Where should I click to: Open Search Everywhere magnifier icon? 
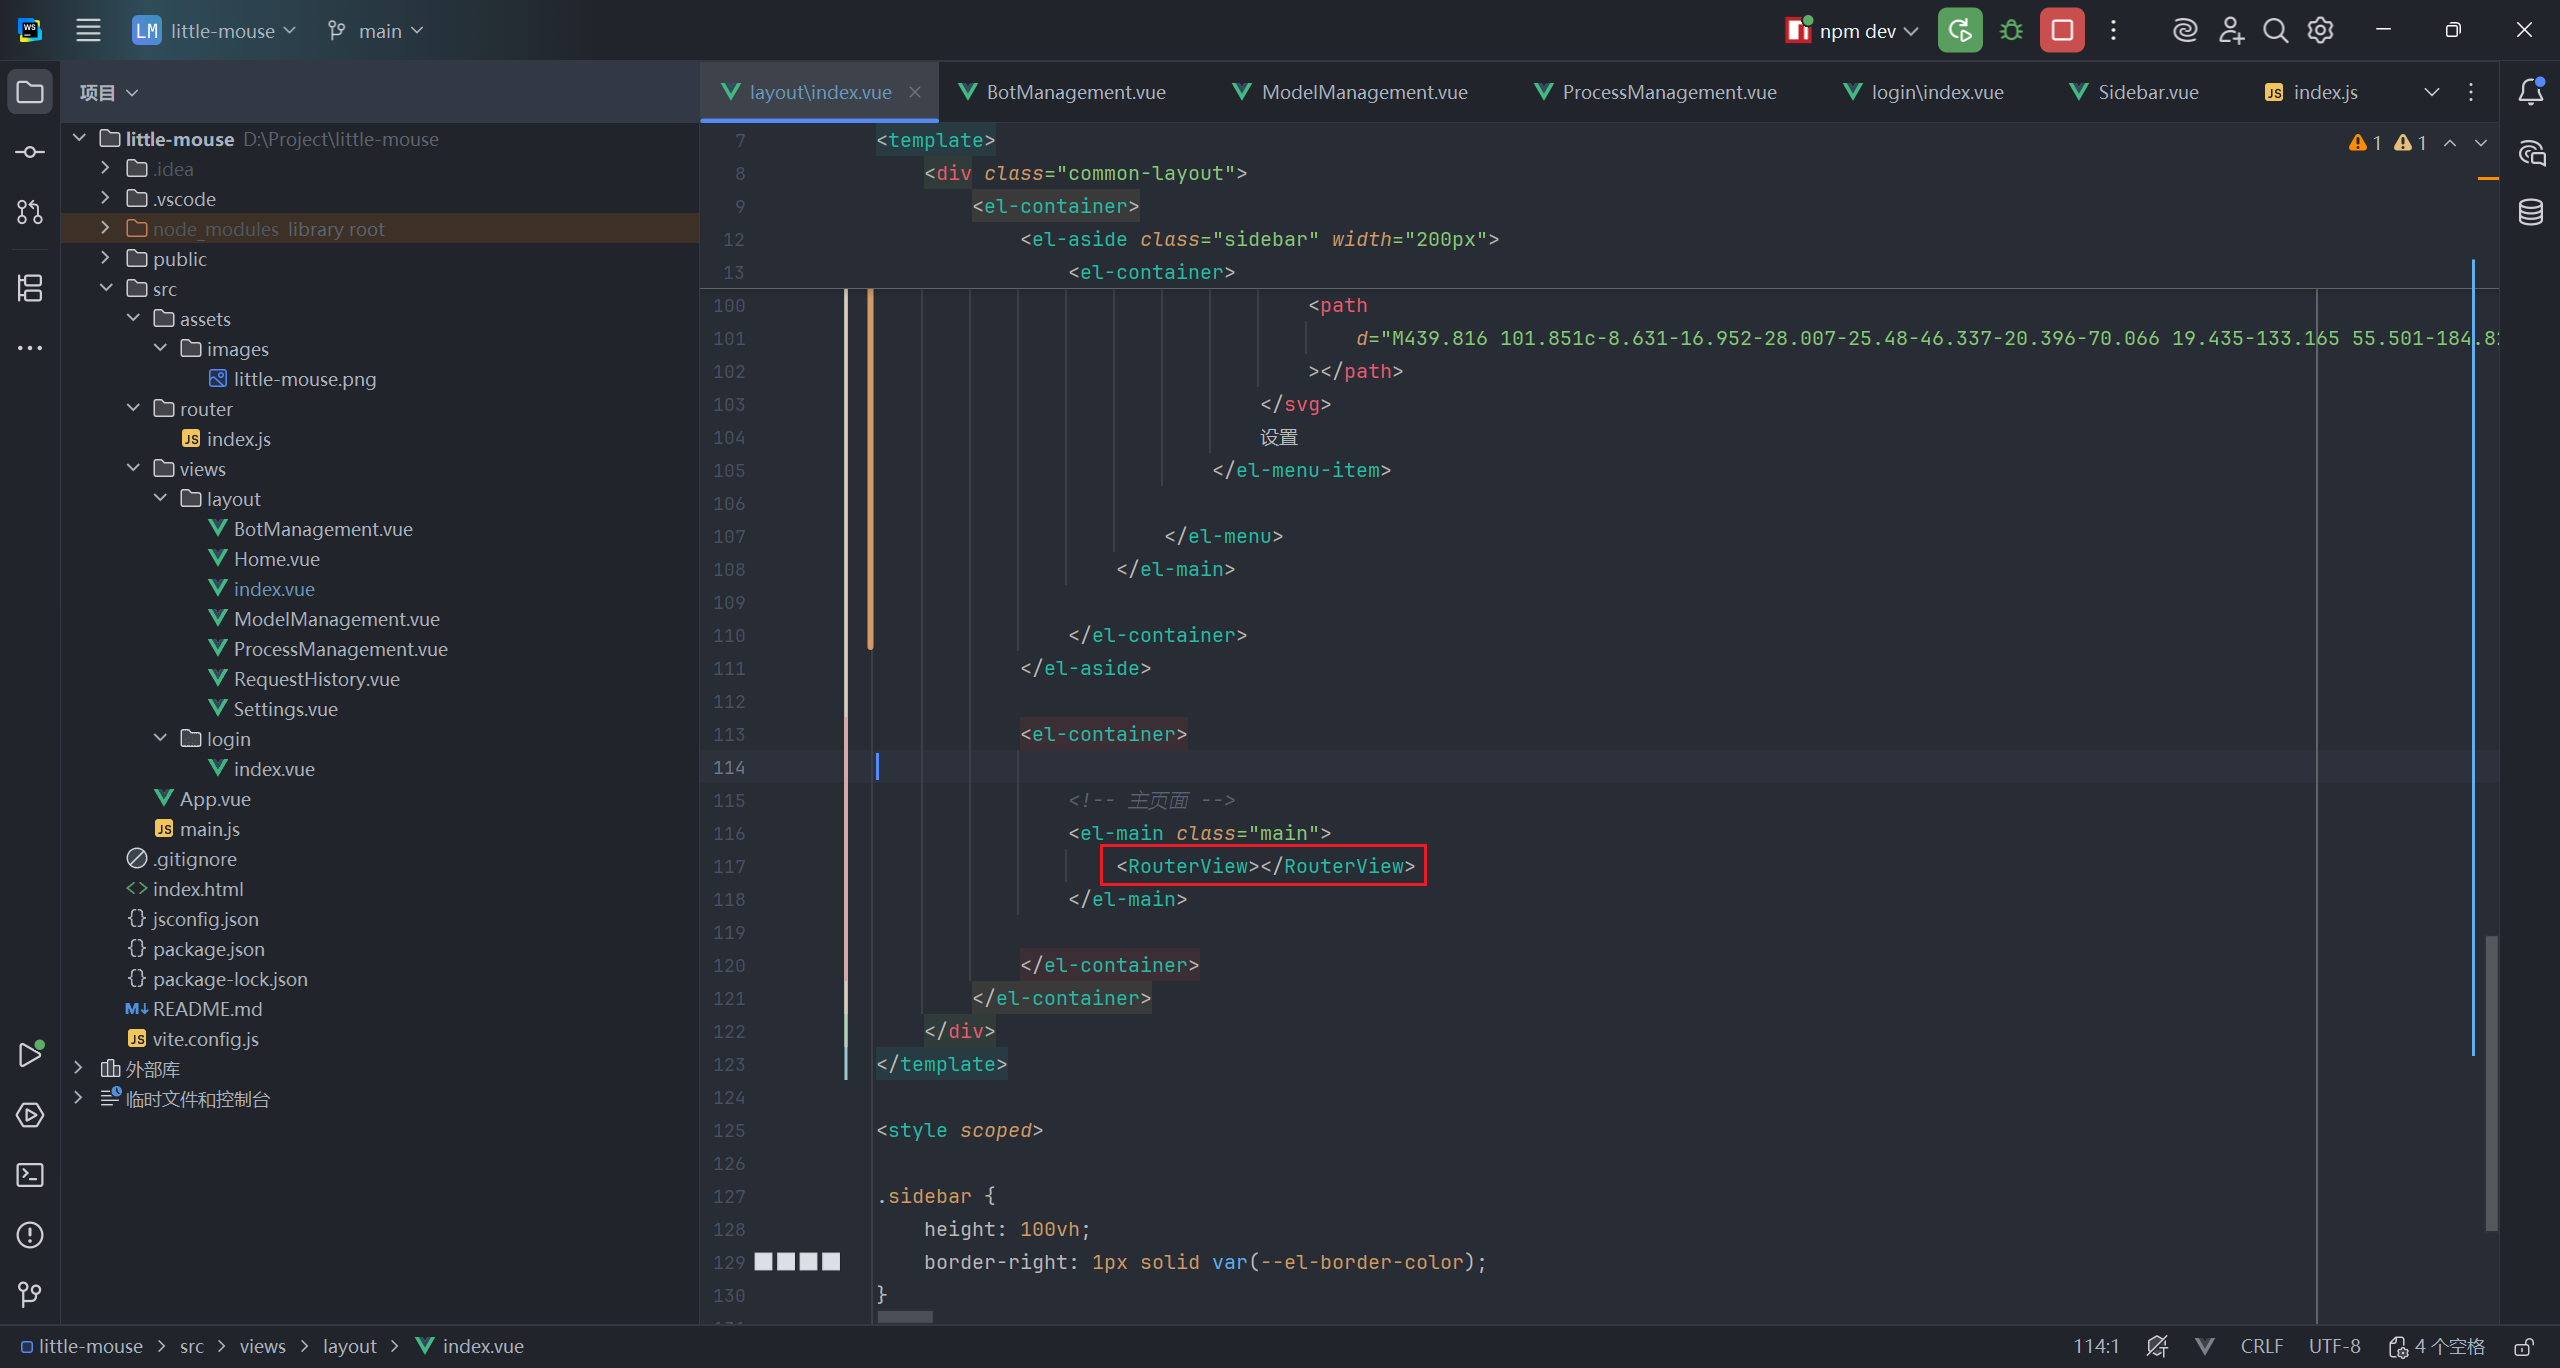tap(2275, 30)
